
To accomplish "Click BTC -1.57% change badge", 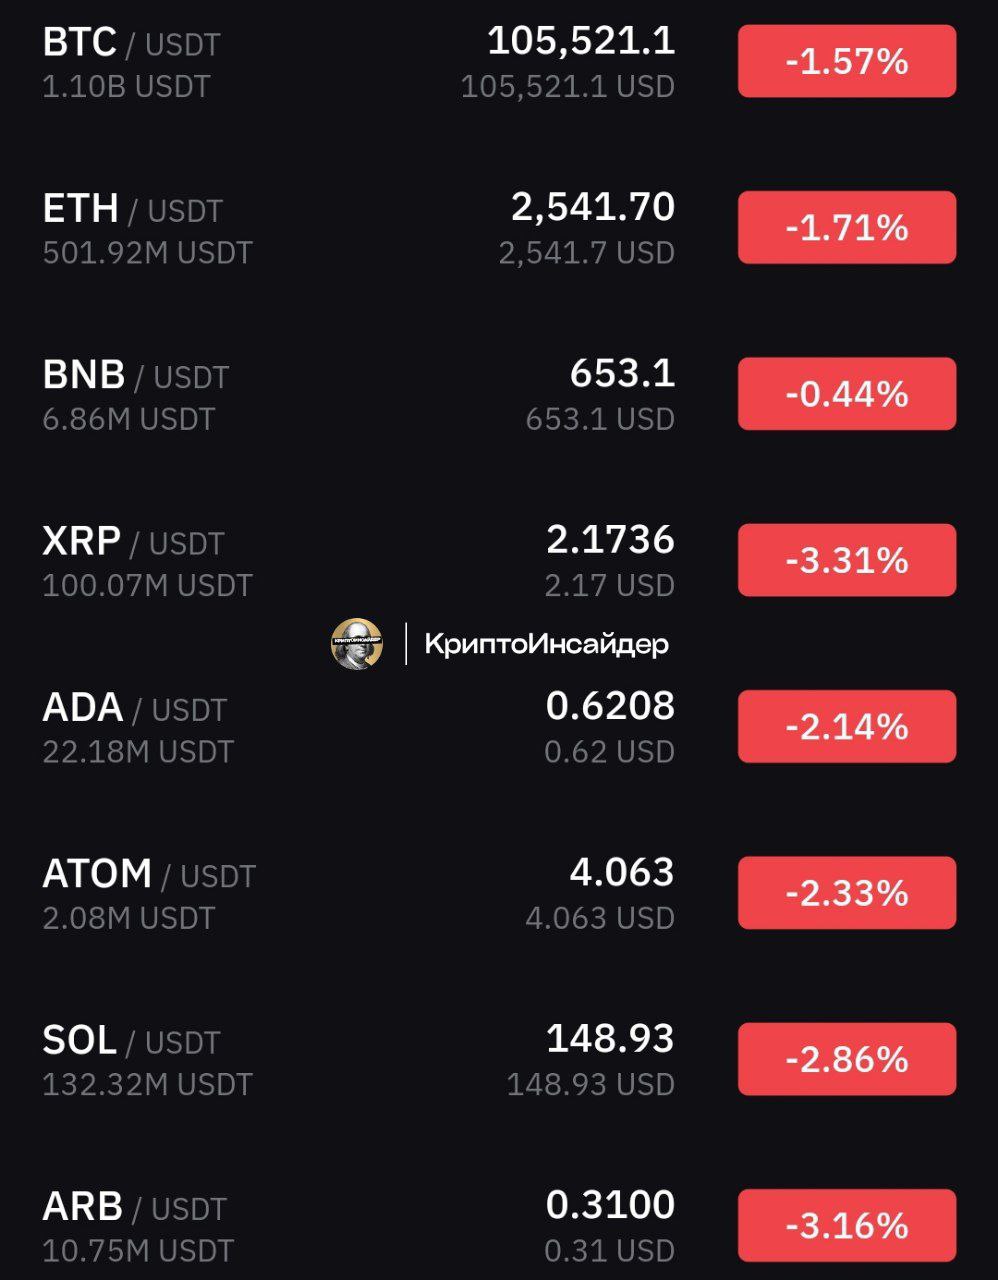I will point(846,62).
